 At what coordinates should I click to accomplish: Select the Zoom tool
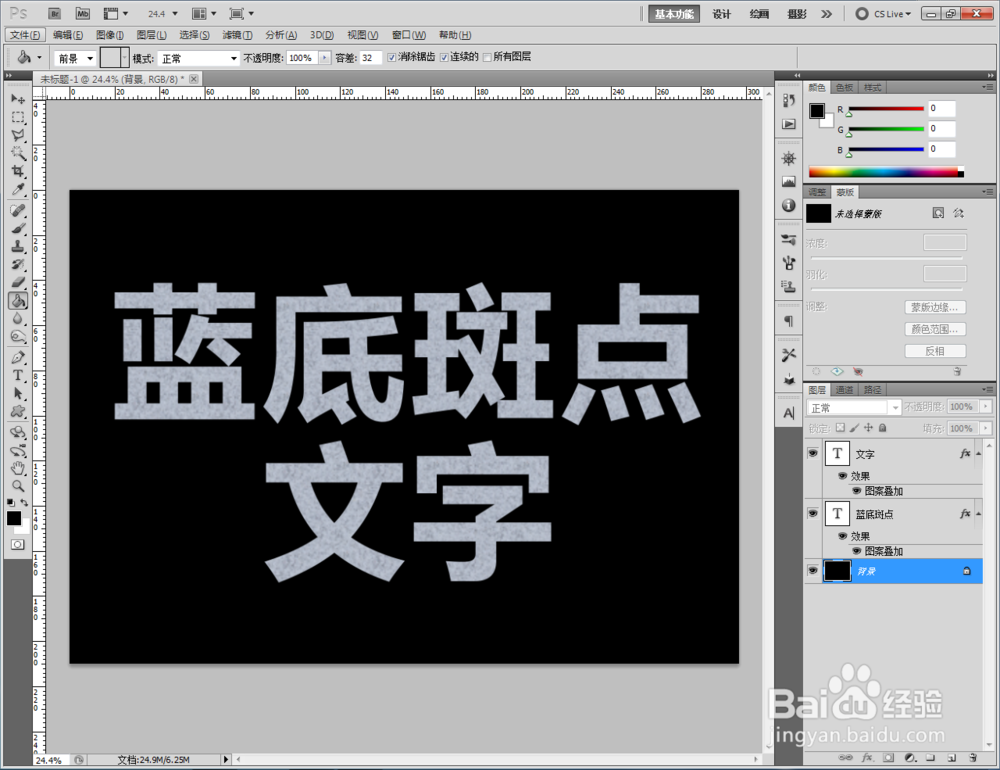[18, 485]
